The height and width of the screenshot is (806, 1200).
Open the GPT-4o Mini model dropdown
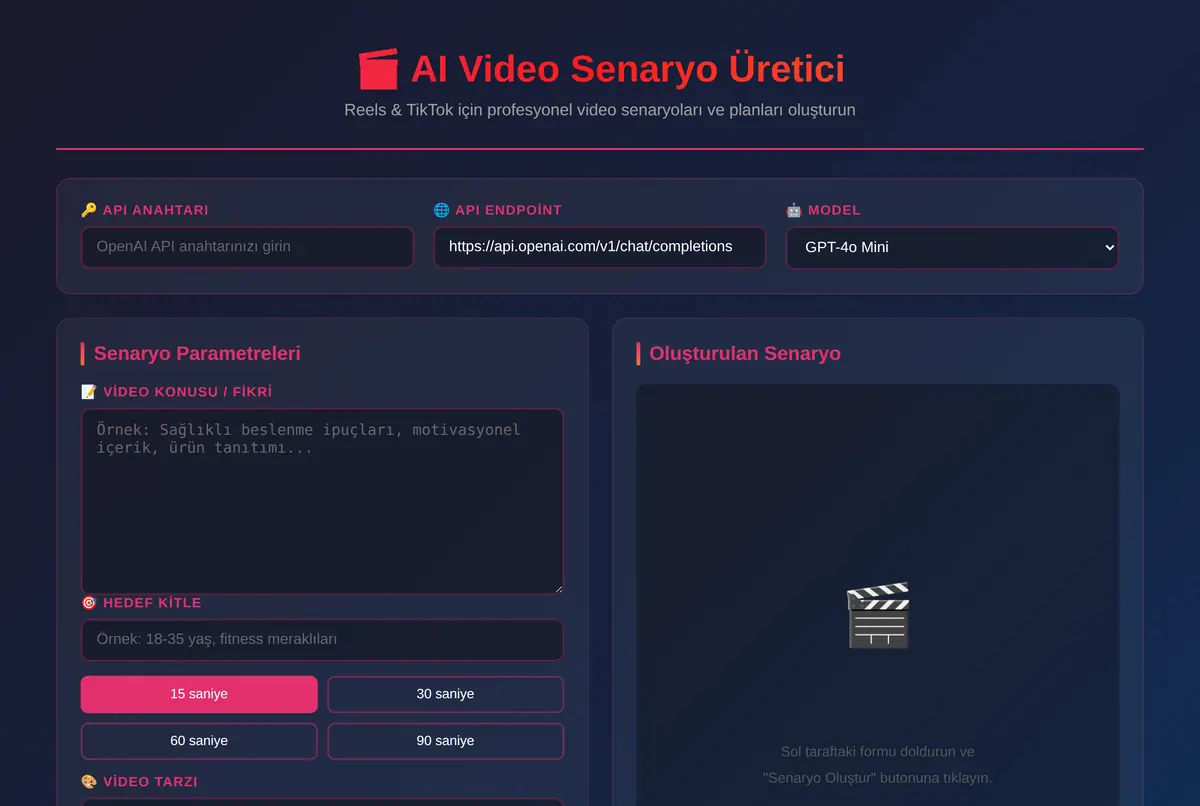(952, 247)
